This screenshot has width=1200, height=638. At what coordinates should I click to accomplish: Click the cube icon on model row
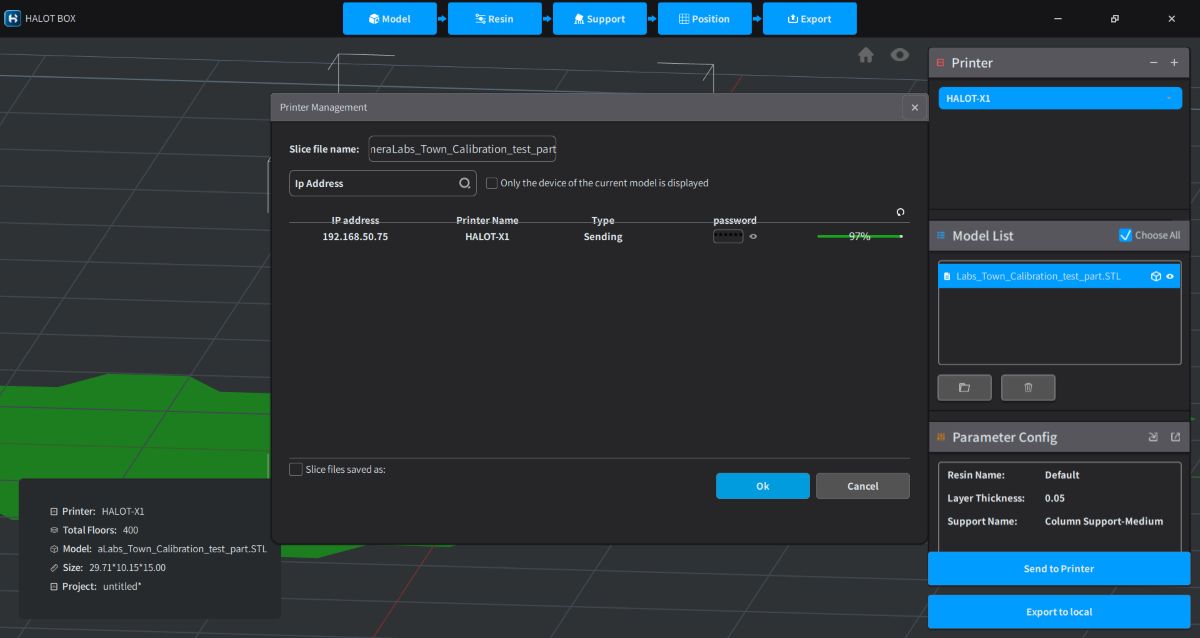(x=1155, y=276)
